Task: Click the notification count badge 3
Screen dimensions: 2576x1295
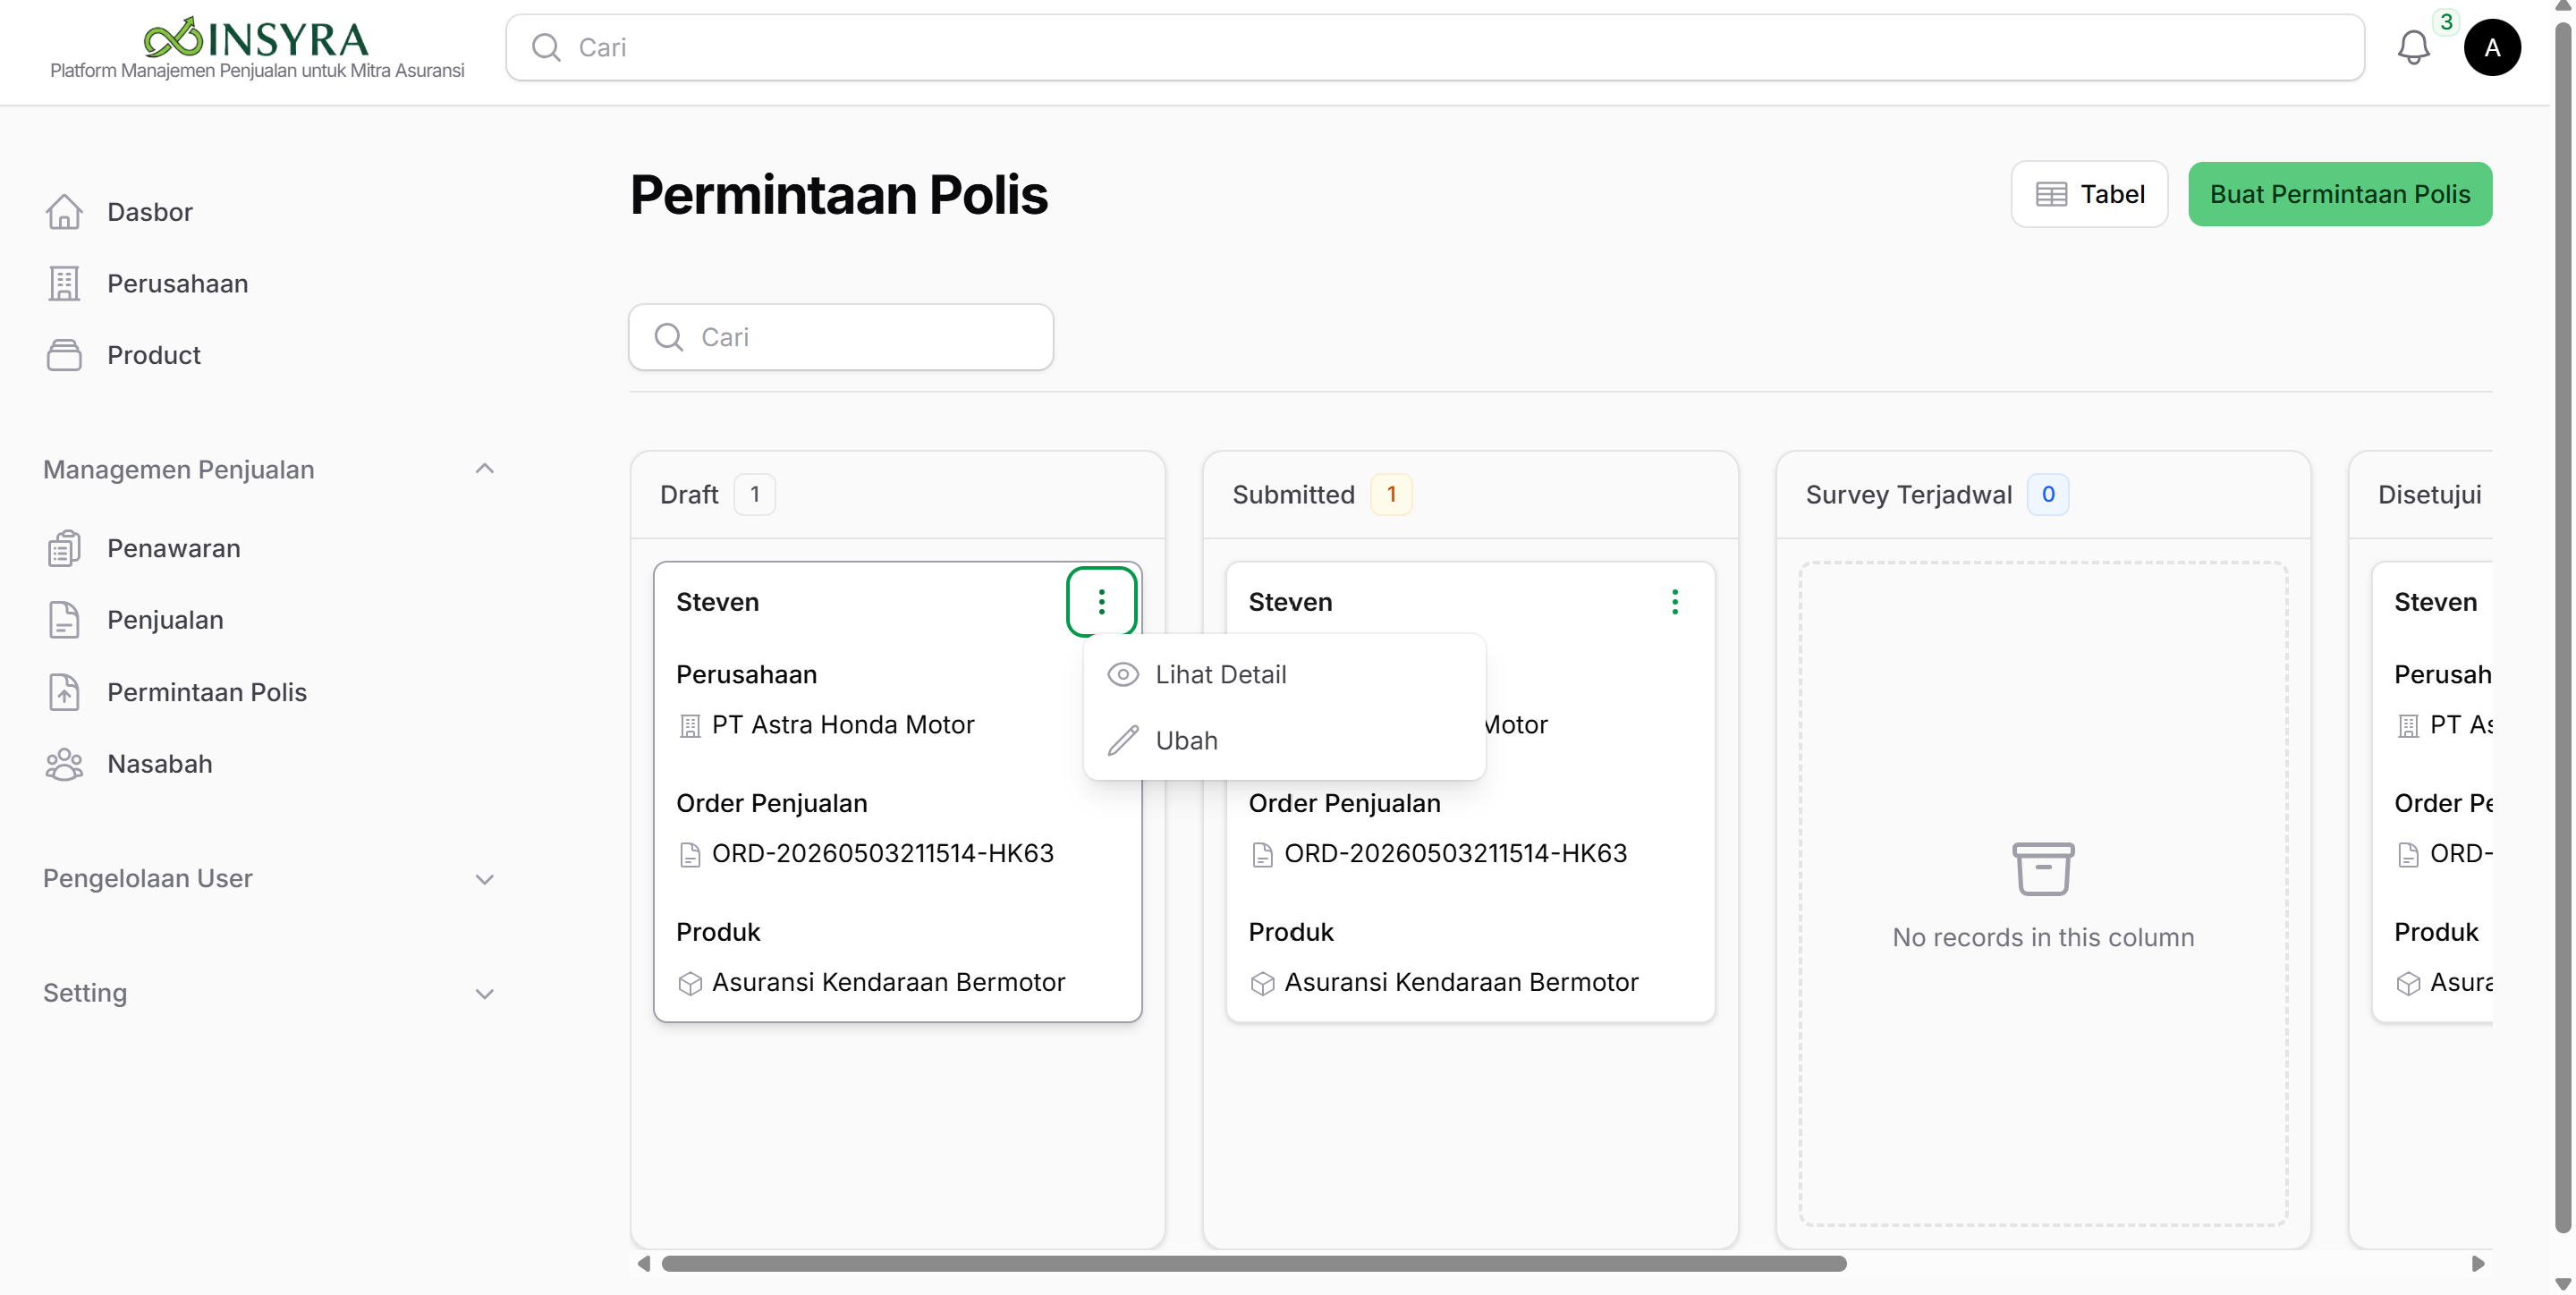Action: (2446, 22)
